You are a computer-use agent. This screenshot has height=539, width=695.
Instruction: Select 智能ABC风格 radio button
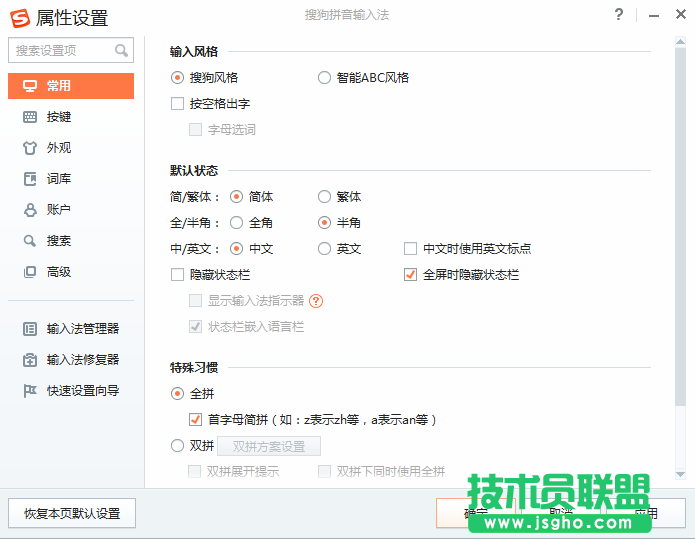click(x=324, y=78)
